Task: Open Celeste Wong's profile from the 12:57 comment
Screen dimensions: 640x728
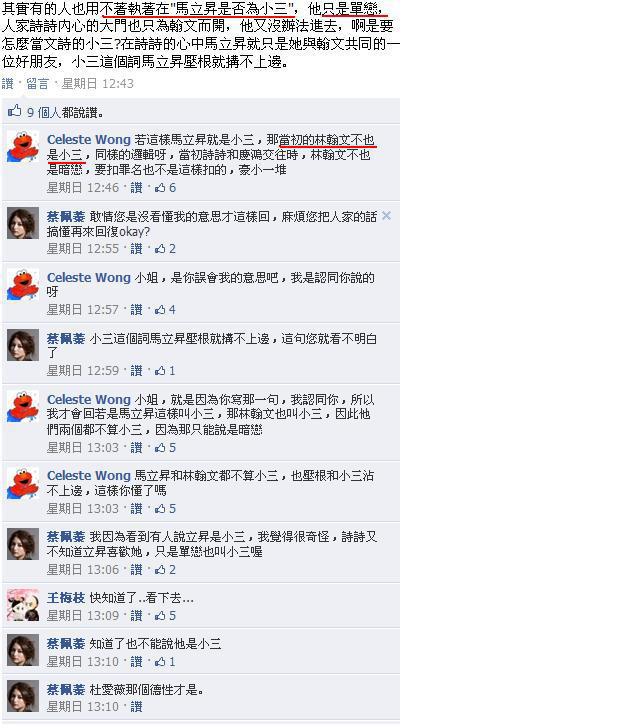Action: [89, 278]
